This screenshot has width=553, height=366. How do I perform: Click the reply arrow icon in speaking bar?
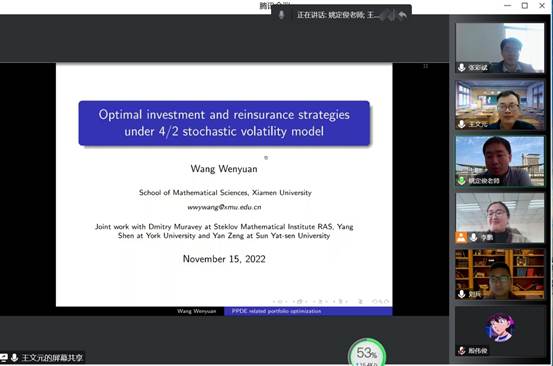click(402, 15)
